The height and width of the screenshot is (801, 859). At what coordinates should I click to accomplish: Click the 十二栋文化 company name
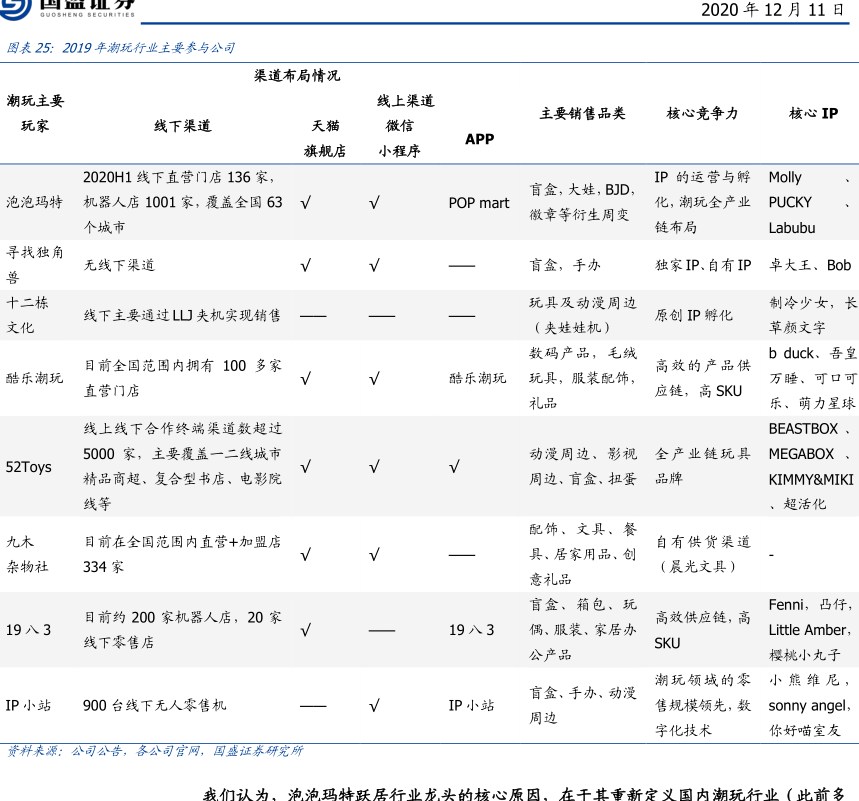coord(27,315)
